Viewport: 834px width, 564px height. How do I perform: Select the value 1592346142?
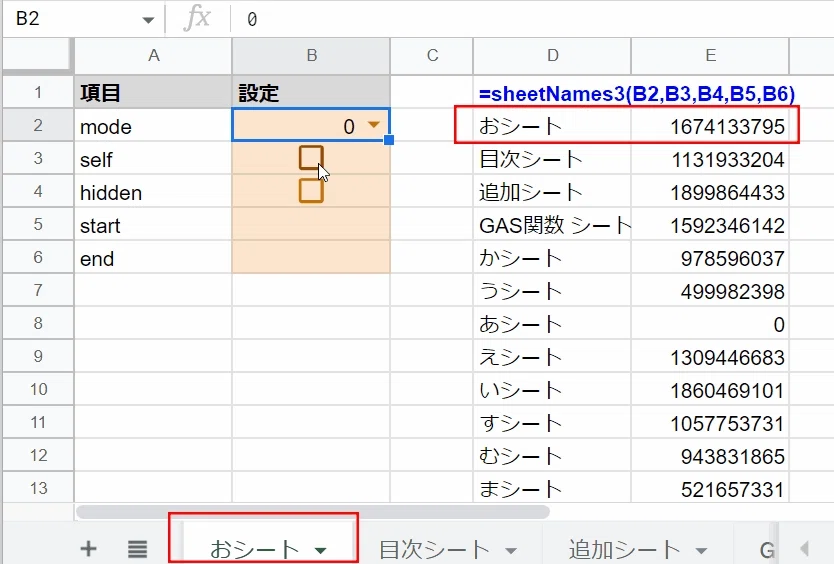(x=710, y=225)
